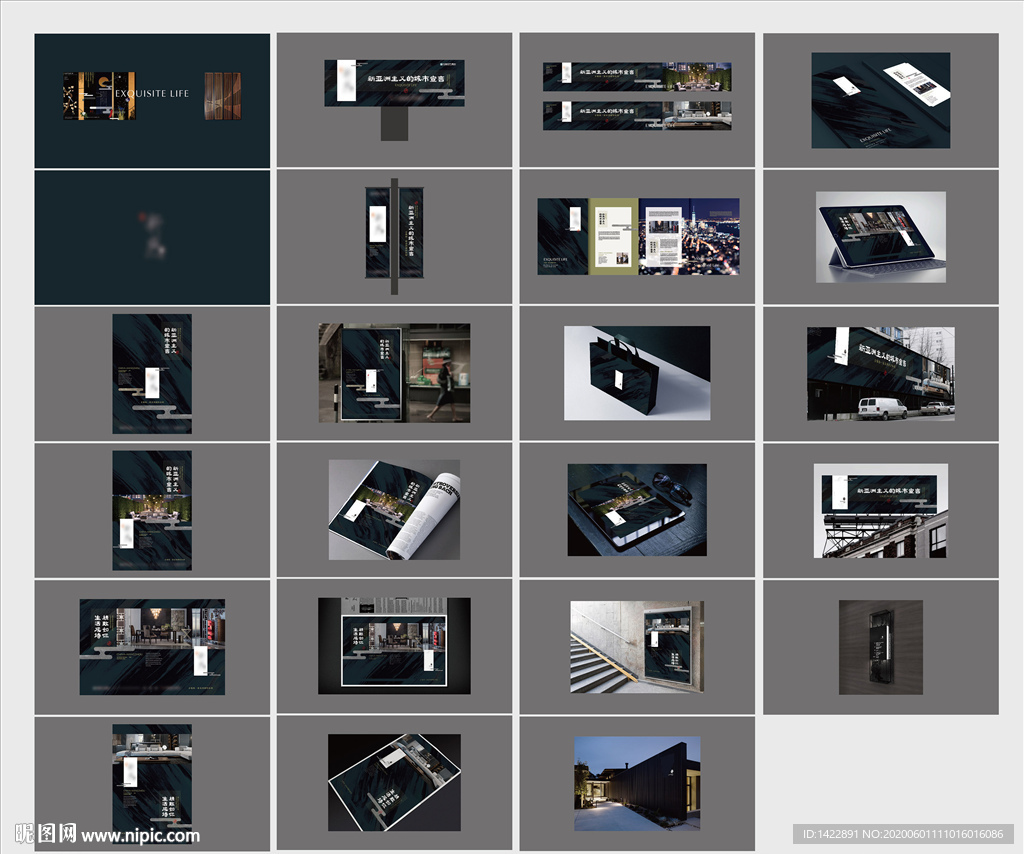Select the angled poster mockup on black
Image resolution: width=1024 pixels, height=854 pixels.
point(394,783)
